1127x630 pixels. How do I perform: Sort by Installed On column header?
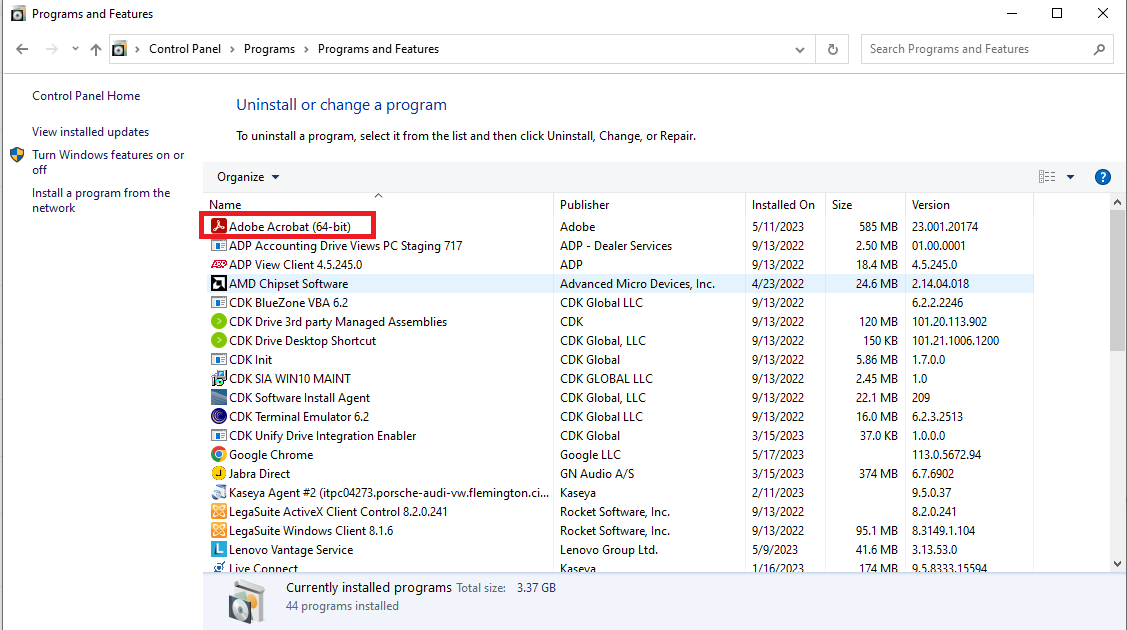[786, 205]
